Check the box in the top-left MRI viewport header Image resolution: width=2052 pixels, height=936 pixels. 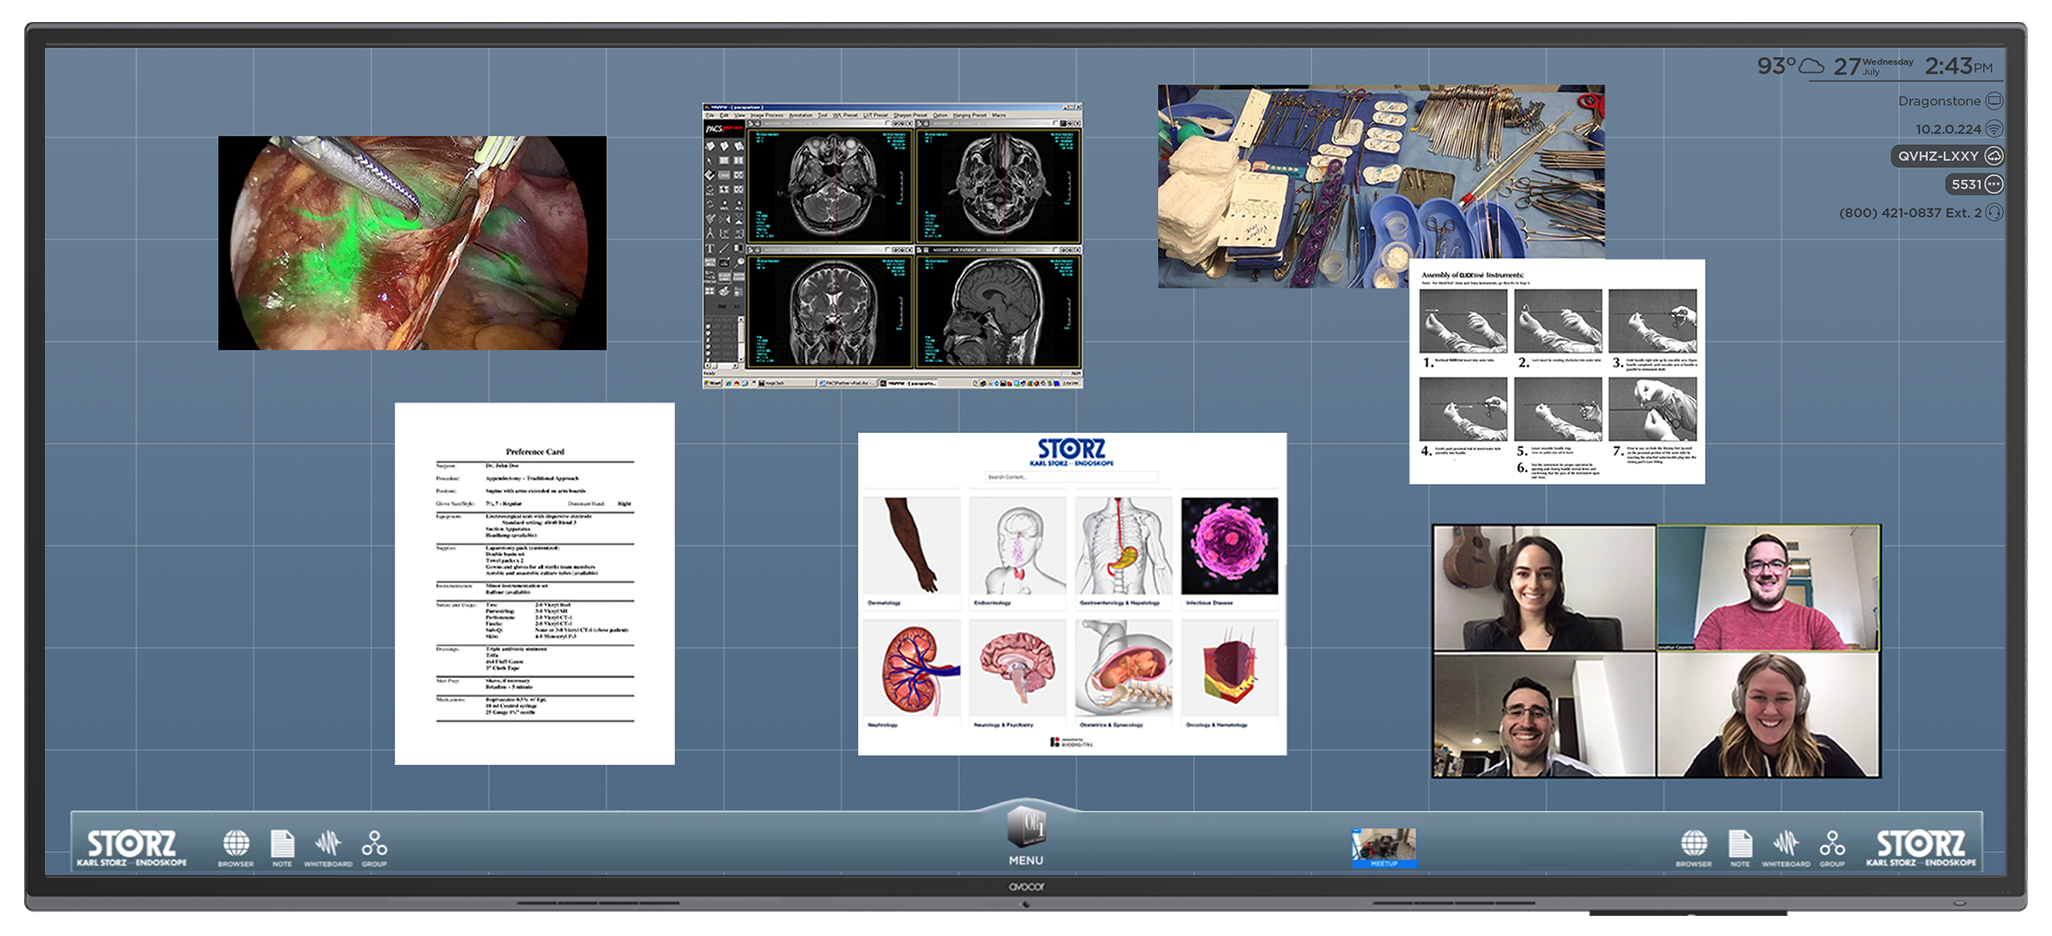coord(888,123)
